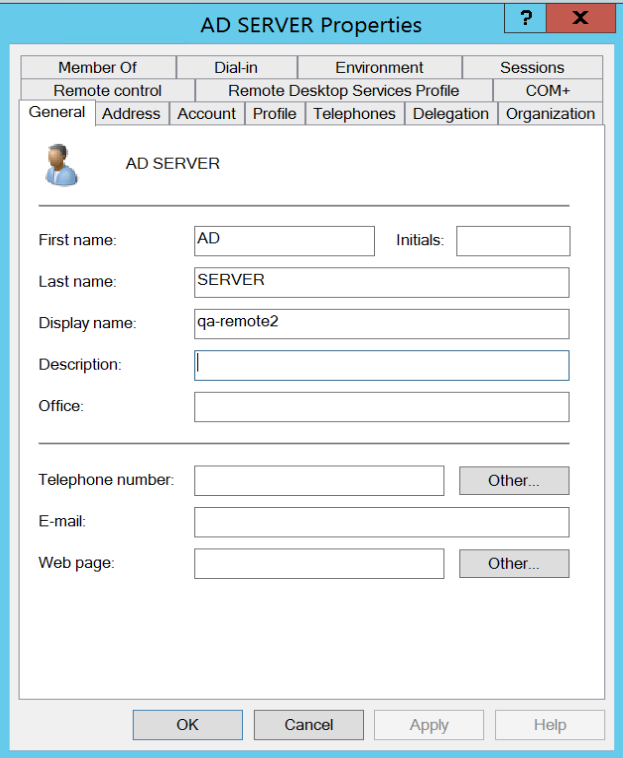Click the AD SERVER user avatar icon
This screenshot has width=623, height=758.
(x=61, y=164)
